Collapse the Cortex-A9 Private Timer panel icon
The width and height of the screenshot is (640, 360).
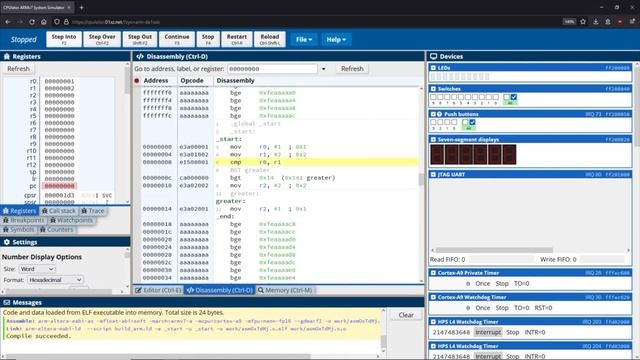(x=433, y=273)
